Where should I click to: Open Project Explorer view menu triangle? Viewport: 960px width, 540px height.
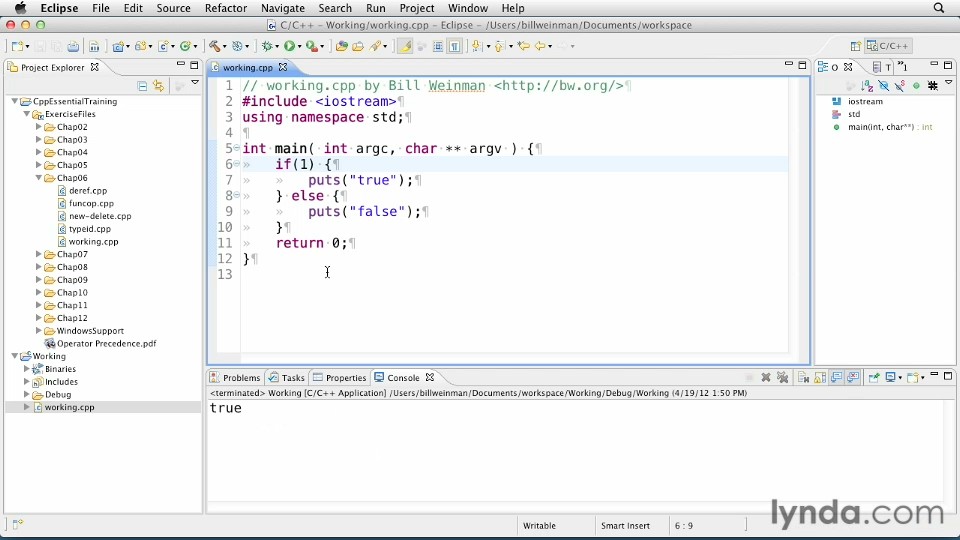195,83
